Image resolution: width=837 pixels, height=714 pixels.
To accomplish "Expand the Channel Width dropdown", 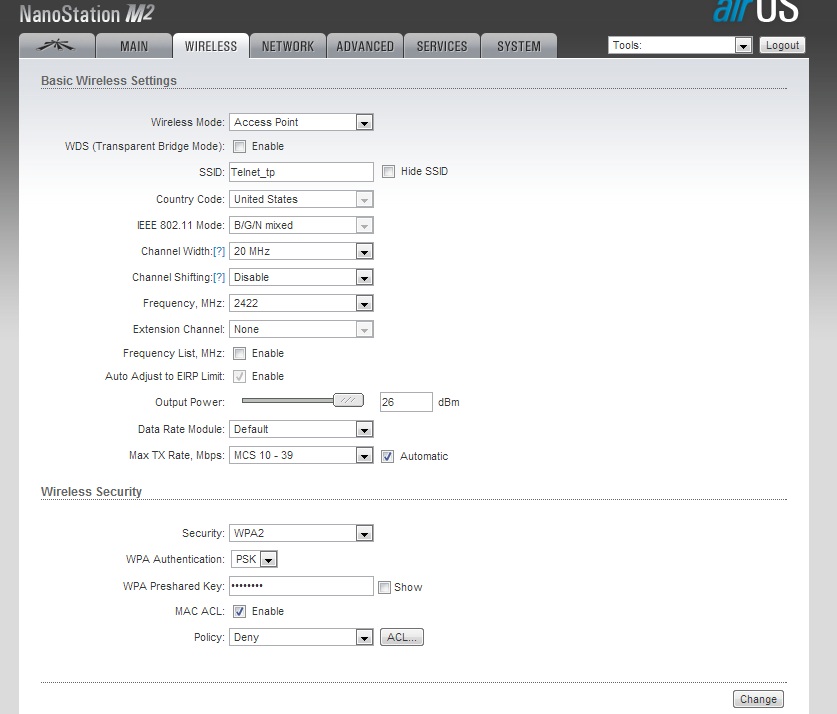I will click(301, 251).
